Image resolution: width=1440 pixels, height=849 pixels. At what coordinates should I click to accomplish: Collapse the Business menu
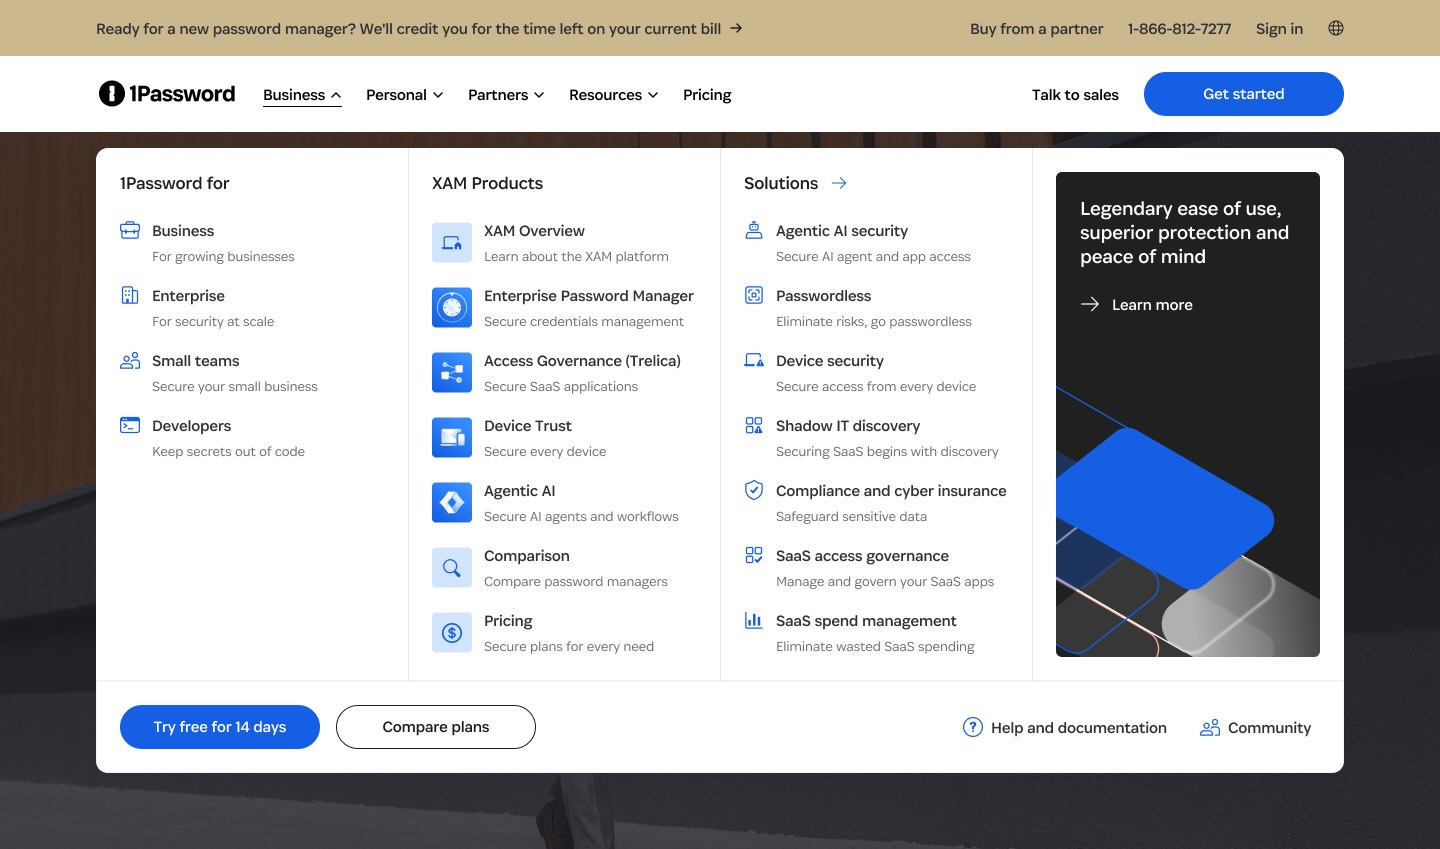[302, 95]
